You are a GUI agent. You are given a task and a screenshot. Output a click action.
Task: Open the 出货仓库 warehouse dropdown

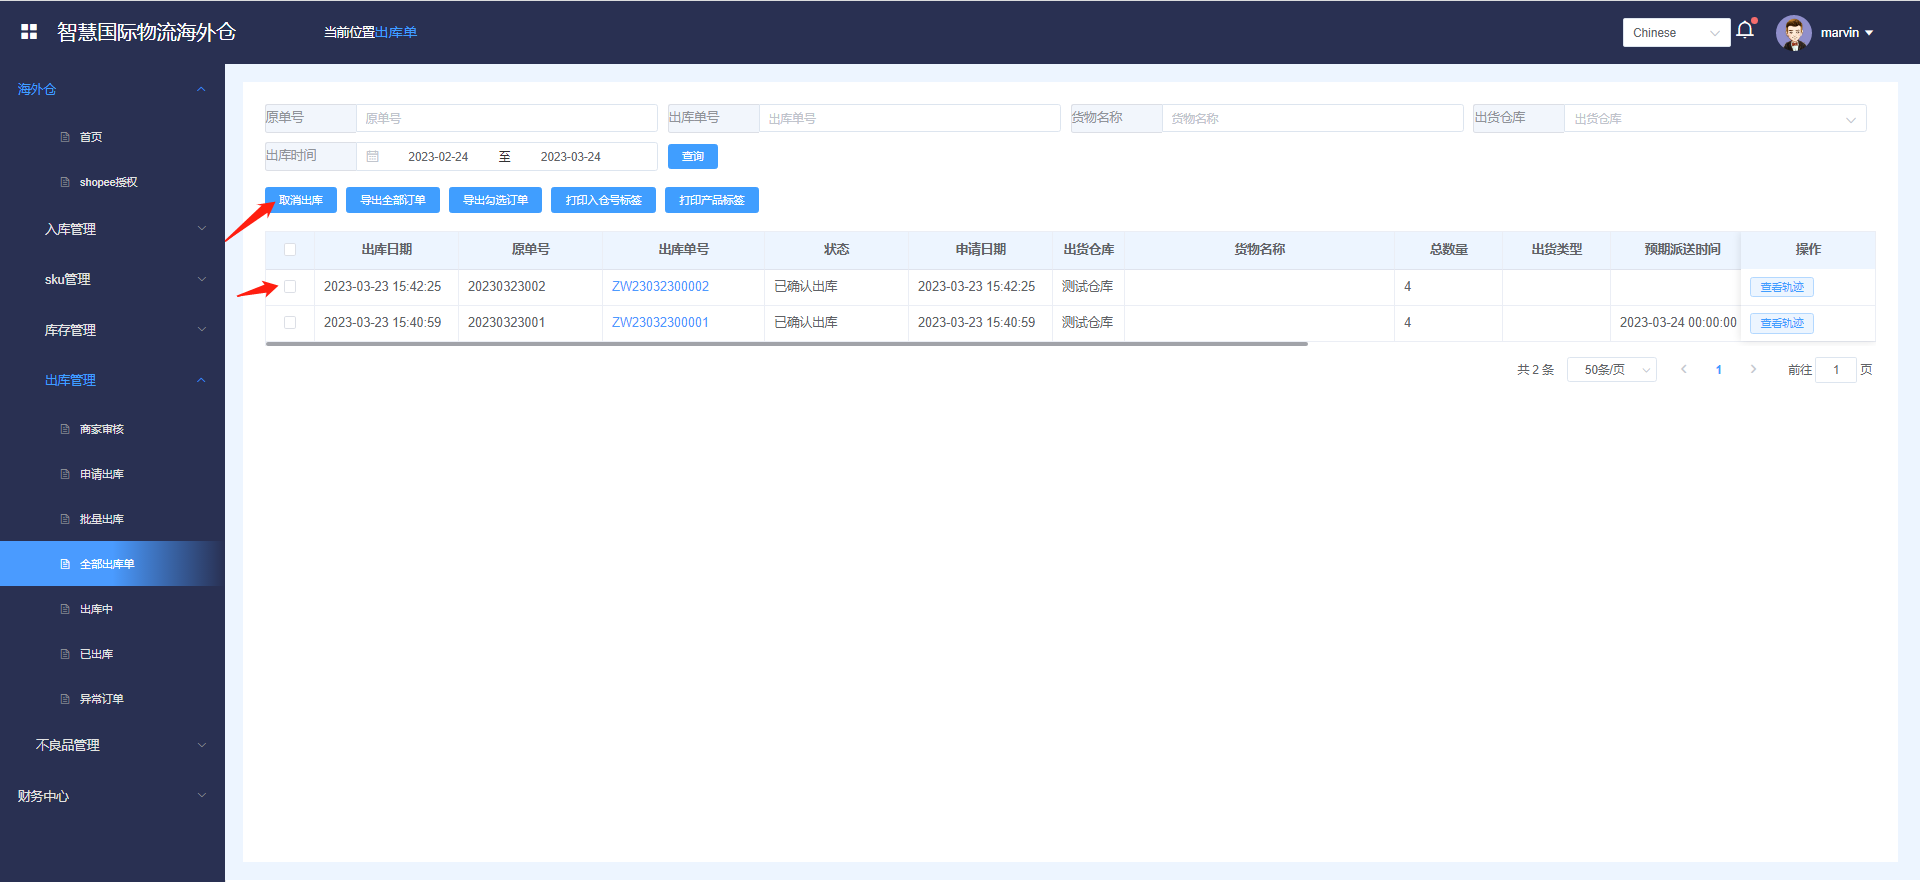click(1714, 119)
